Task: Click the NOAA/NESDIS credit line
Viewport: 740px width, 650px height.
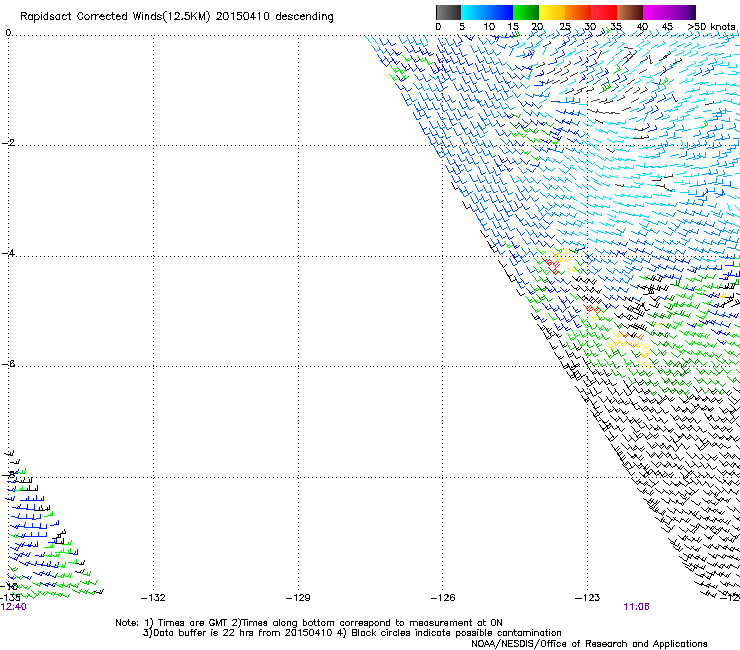Action: click(589, 644)
